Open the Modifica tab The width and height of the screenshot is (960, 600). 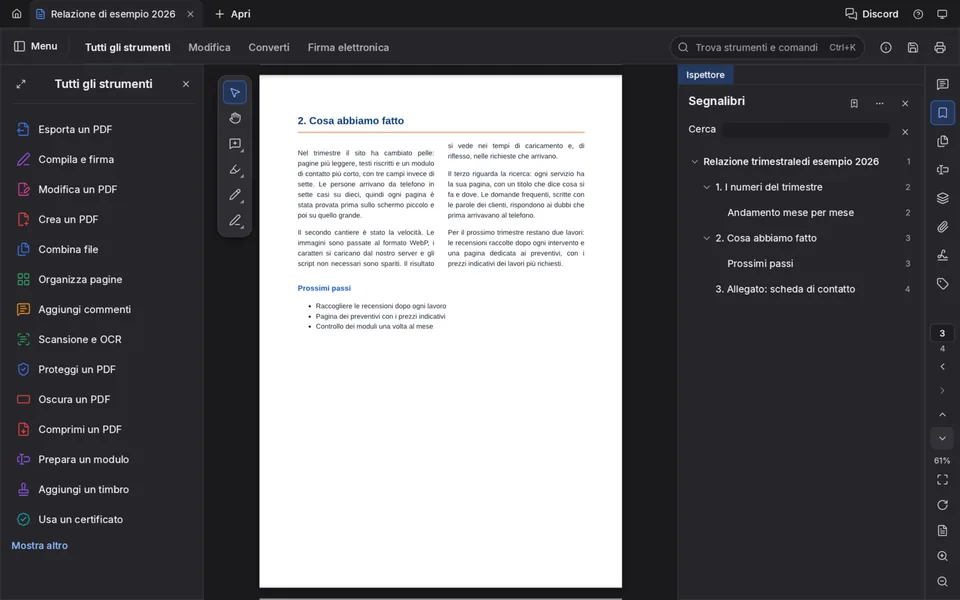pos(209,47)
